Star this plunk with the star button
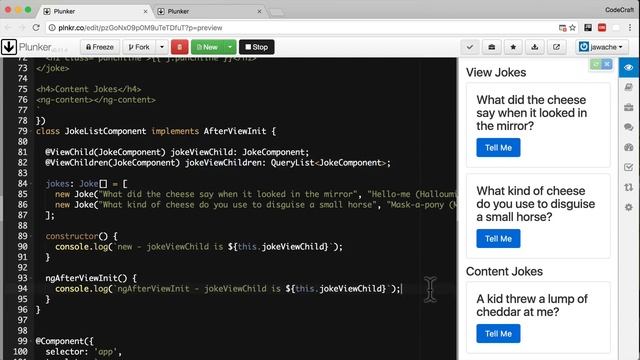Image resolution: width=640 pixels, height=360 pixels. point(513,47)
